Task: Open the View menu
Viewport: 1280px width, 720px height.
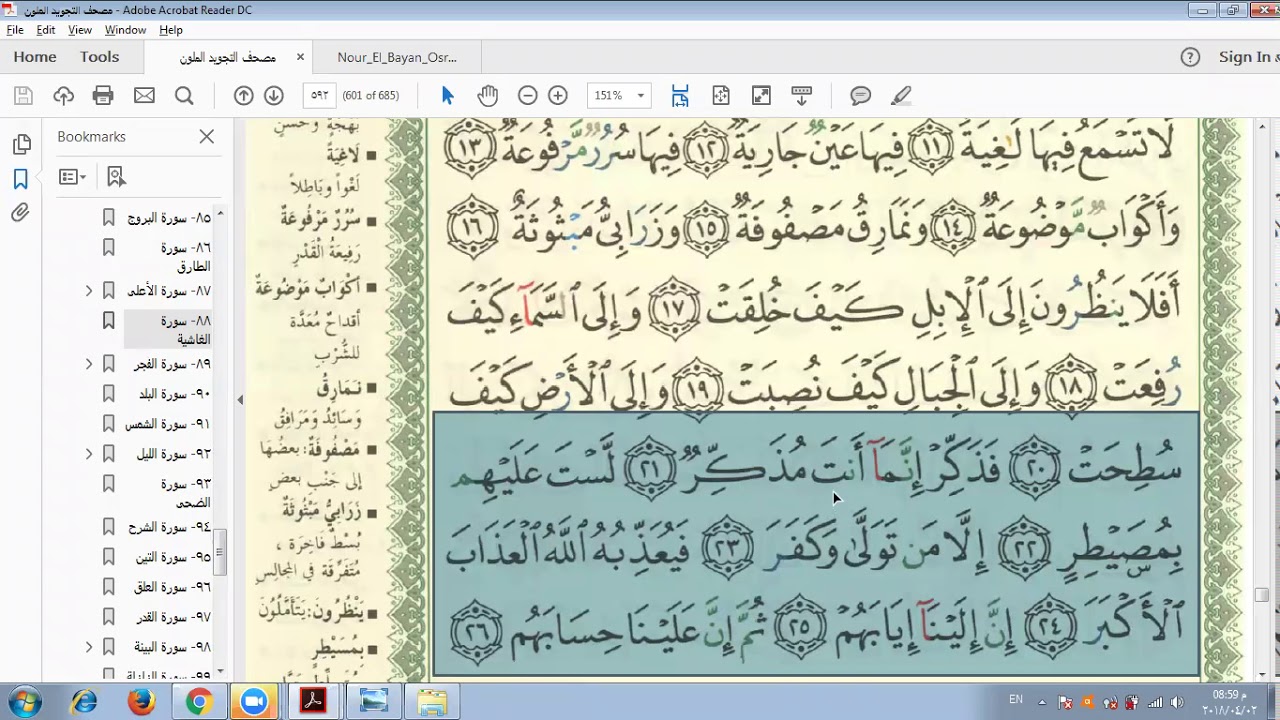Action: click(x=80, y=30)
